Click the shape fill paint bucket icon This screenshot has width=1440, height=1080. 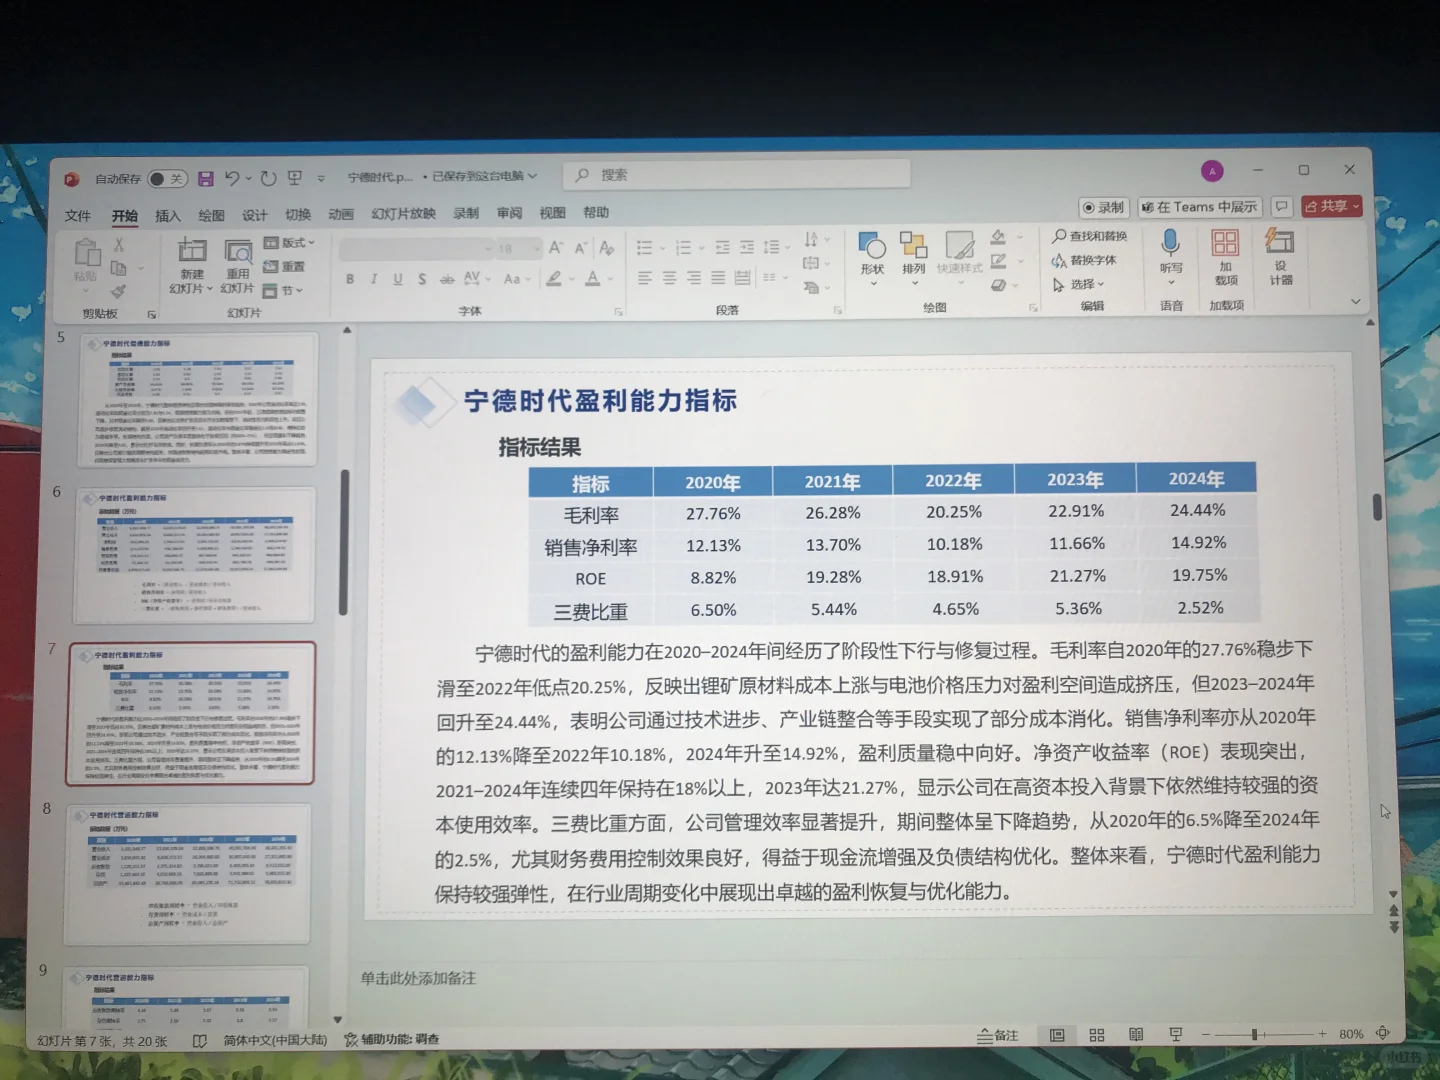coord(998,237)
